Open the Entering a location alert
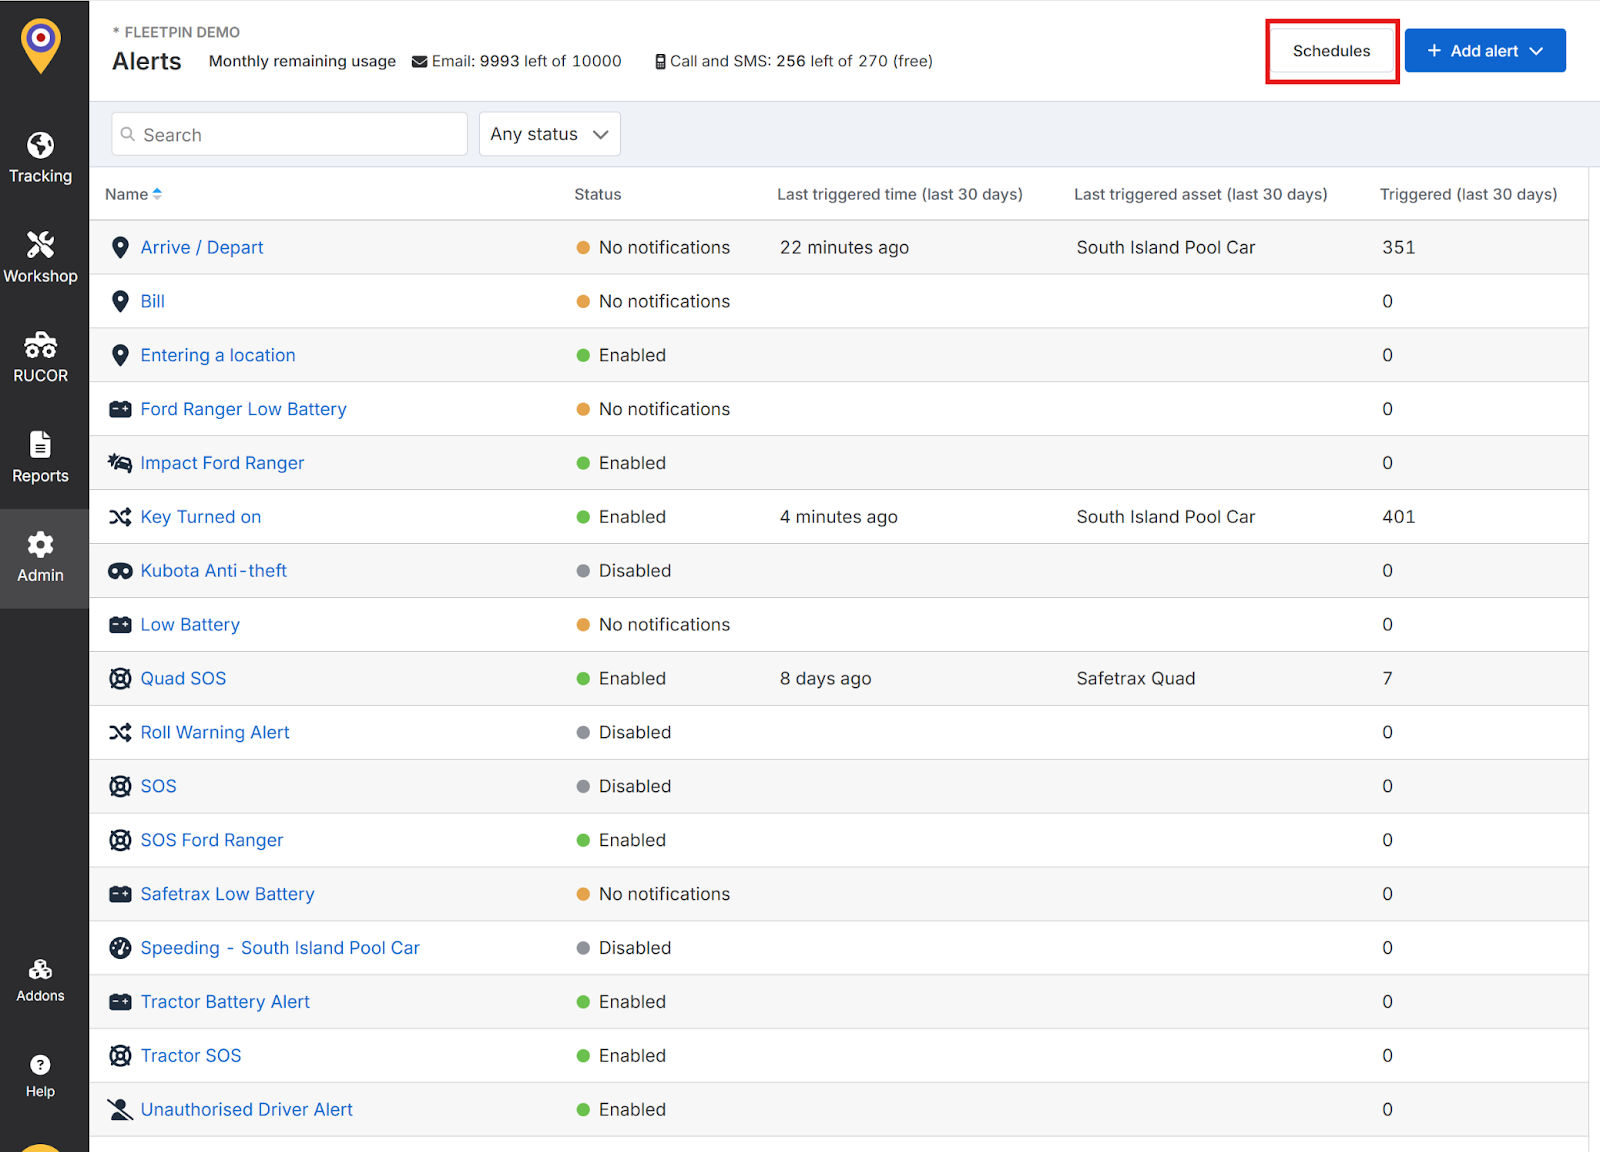 (218, 355)
